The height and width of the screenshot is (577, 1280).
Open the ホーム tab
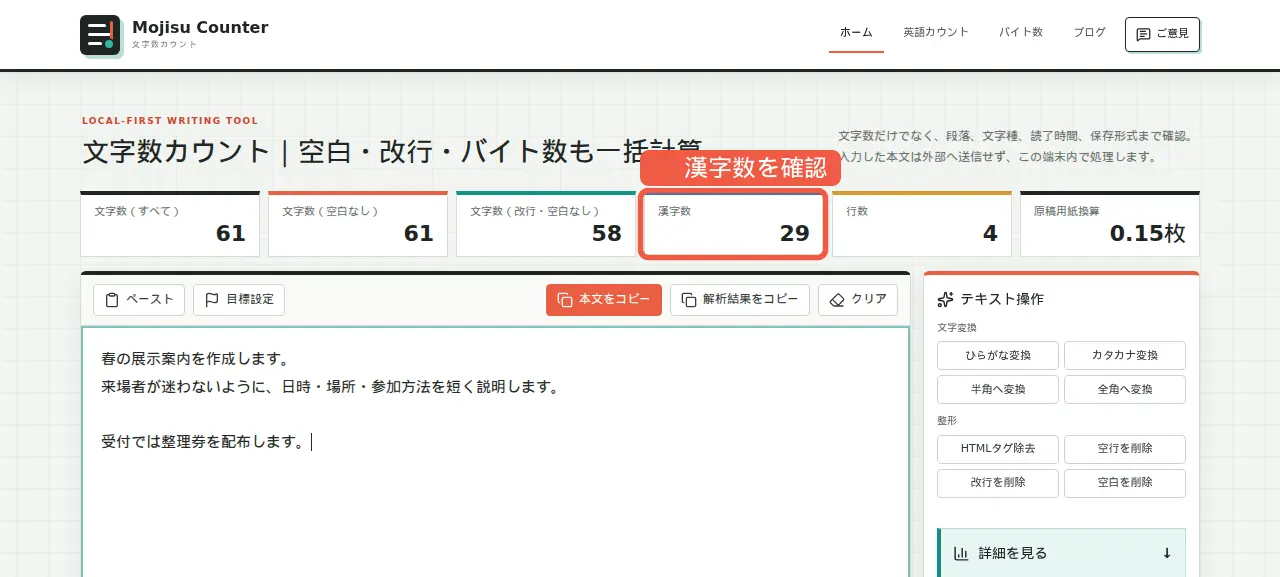tap(856, 33)
